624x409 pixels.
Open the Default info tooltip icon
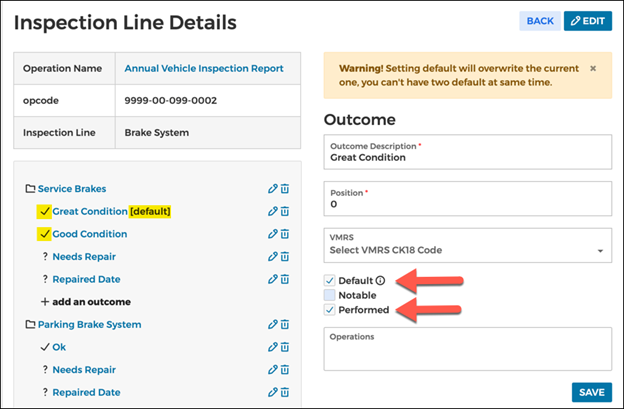pos(380,280)
